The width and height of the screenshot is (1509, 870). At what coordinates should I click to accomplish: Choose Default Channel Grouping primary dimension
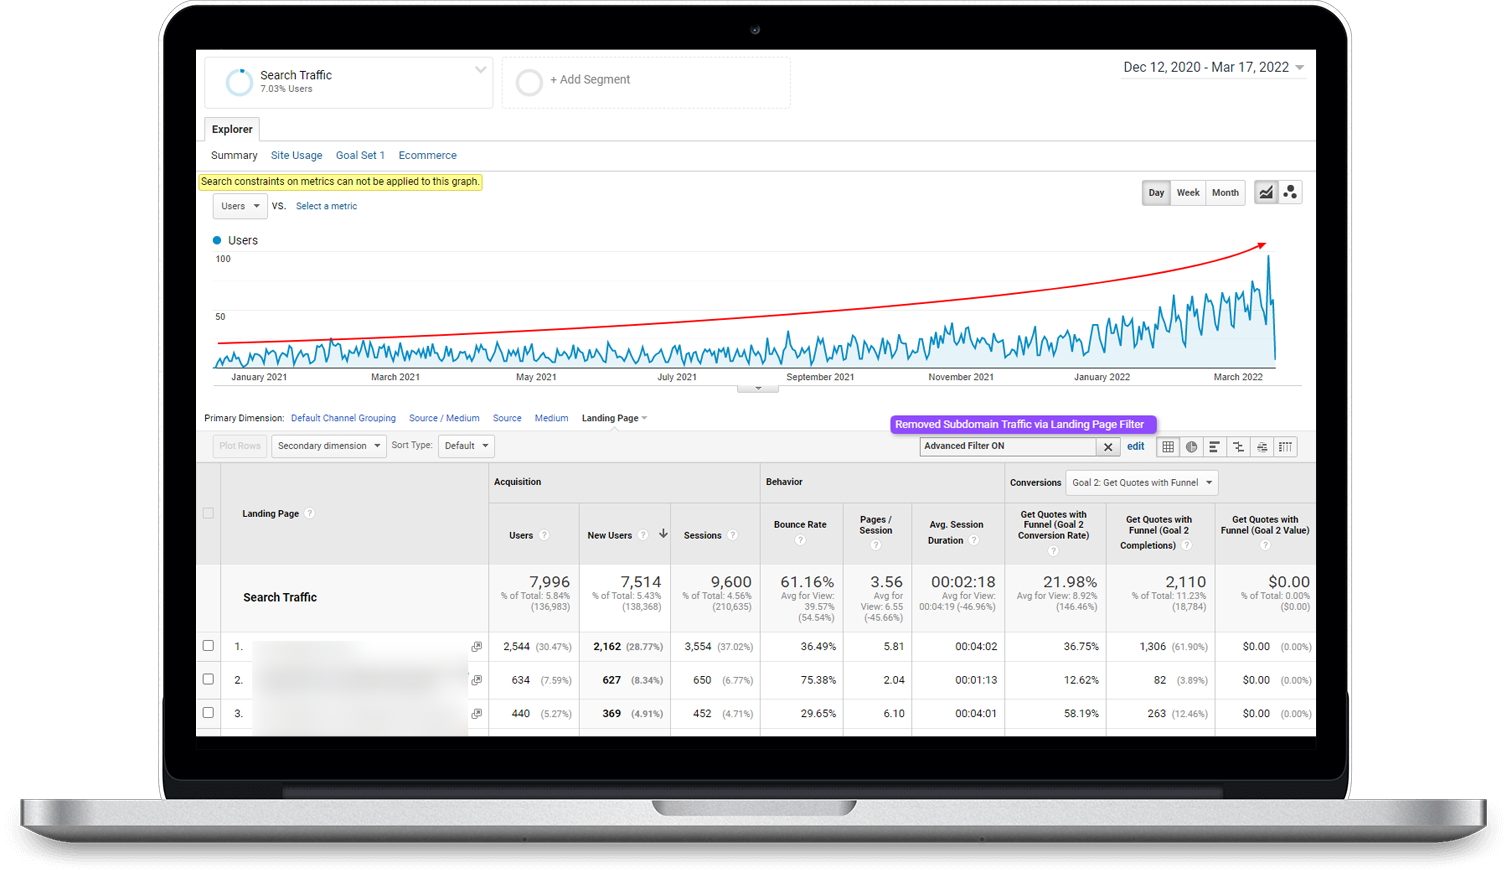pyautogui.click(x=343, y=418)
